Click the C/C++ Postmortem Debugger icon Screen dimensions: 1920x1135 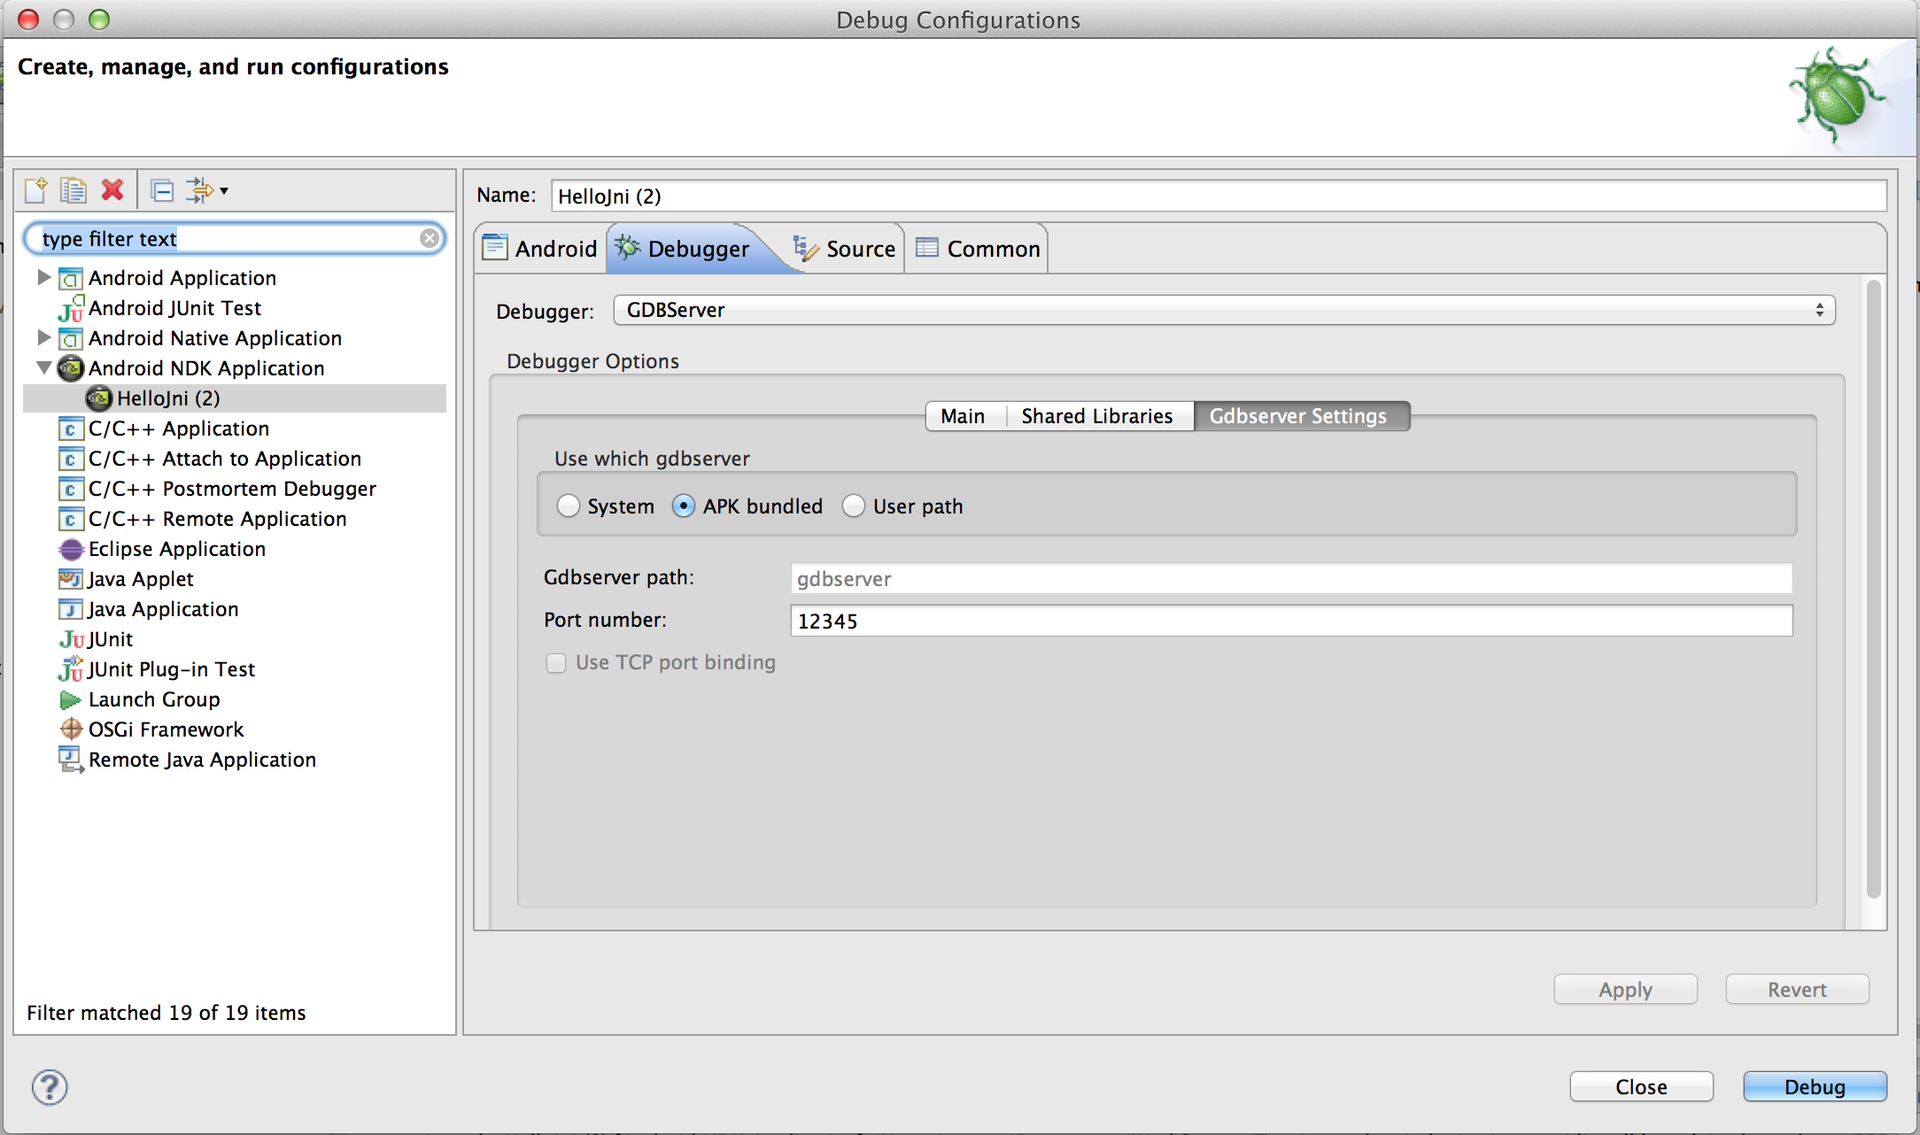pyautogui.click(x=70, y=489)
